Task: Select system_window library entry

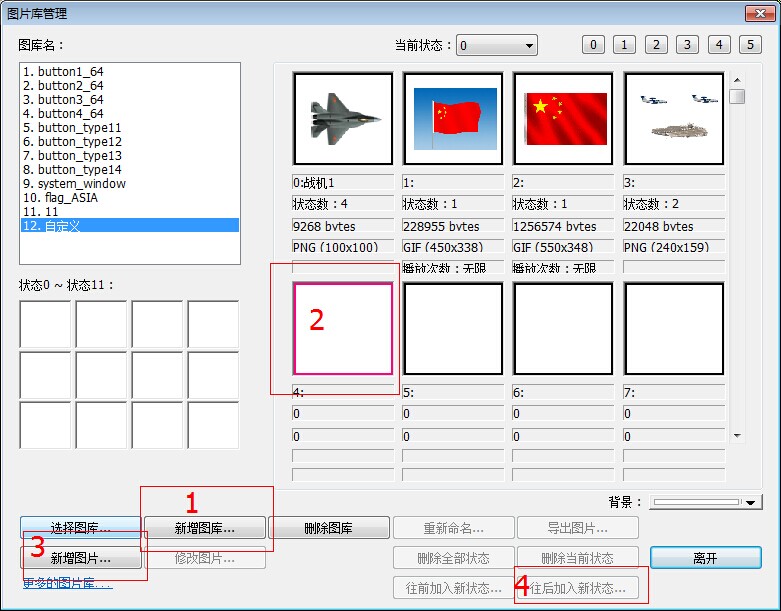Action: pos(73,184)
